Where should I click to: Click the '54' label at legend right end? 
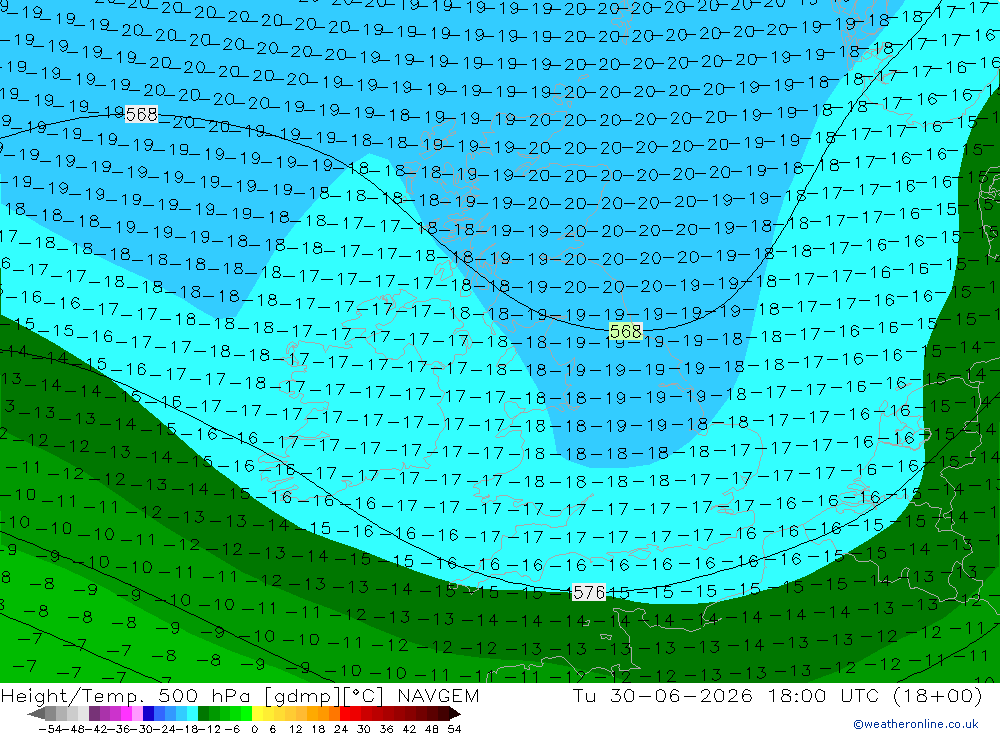454,729
